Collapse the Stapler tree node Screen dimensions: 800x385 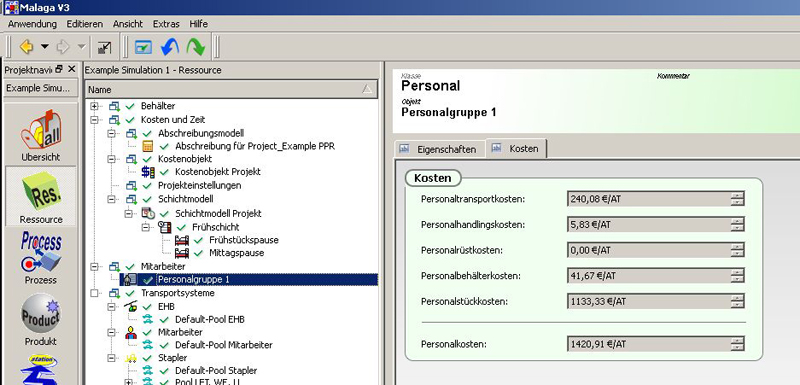[111, 358]
